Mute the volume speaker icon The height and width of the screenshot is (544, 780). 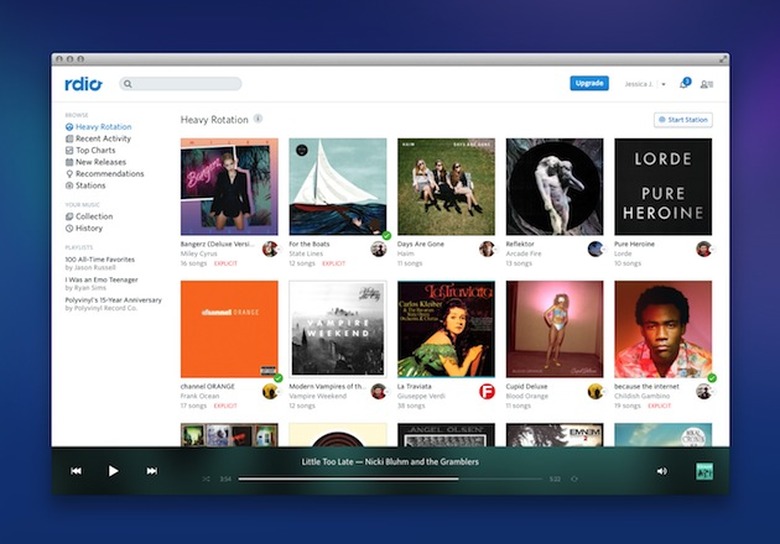coord(661,471)
